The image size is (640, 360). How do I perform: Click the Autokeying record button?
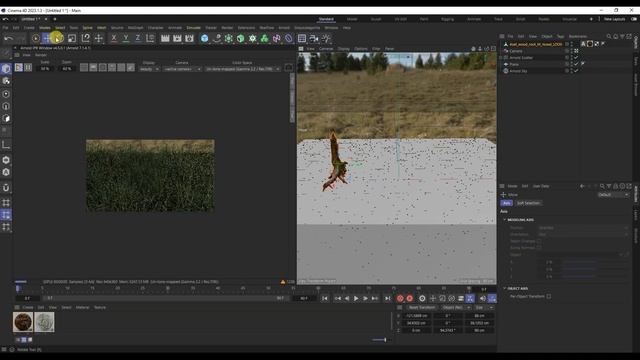[409, 298]
